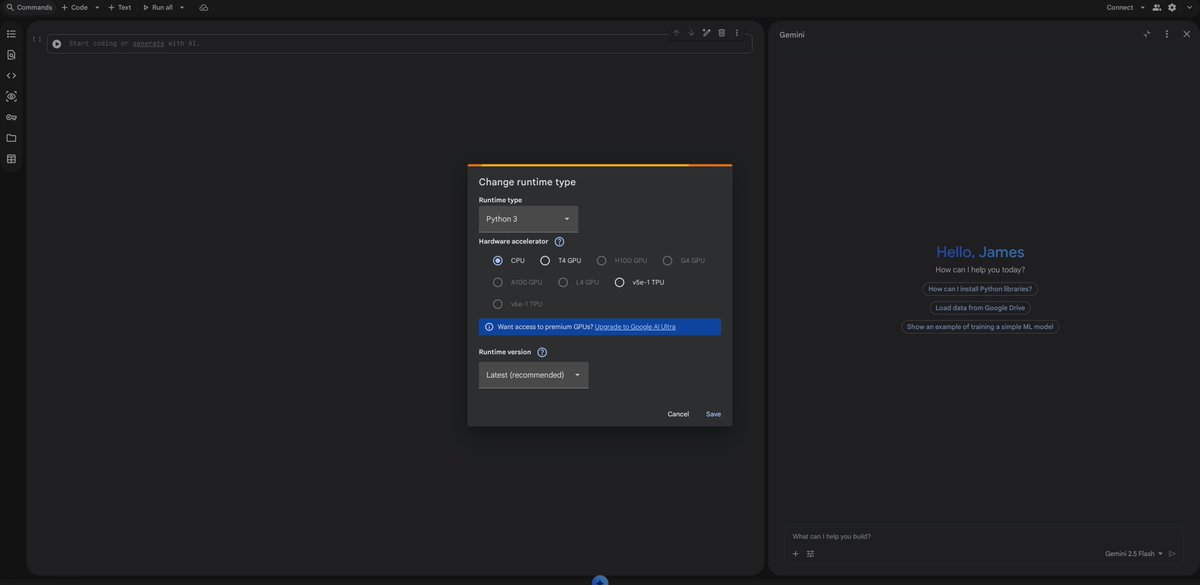Open the Share notebook people icon
The height and width of the screenshot is (585, 1200).
tap(1157, 7)
